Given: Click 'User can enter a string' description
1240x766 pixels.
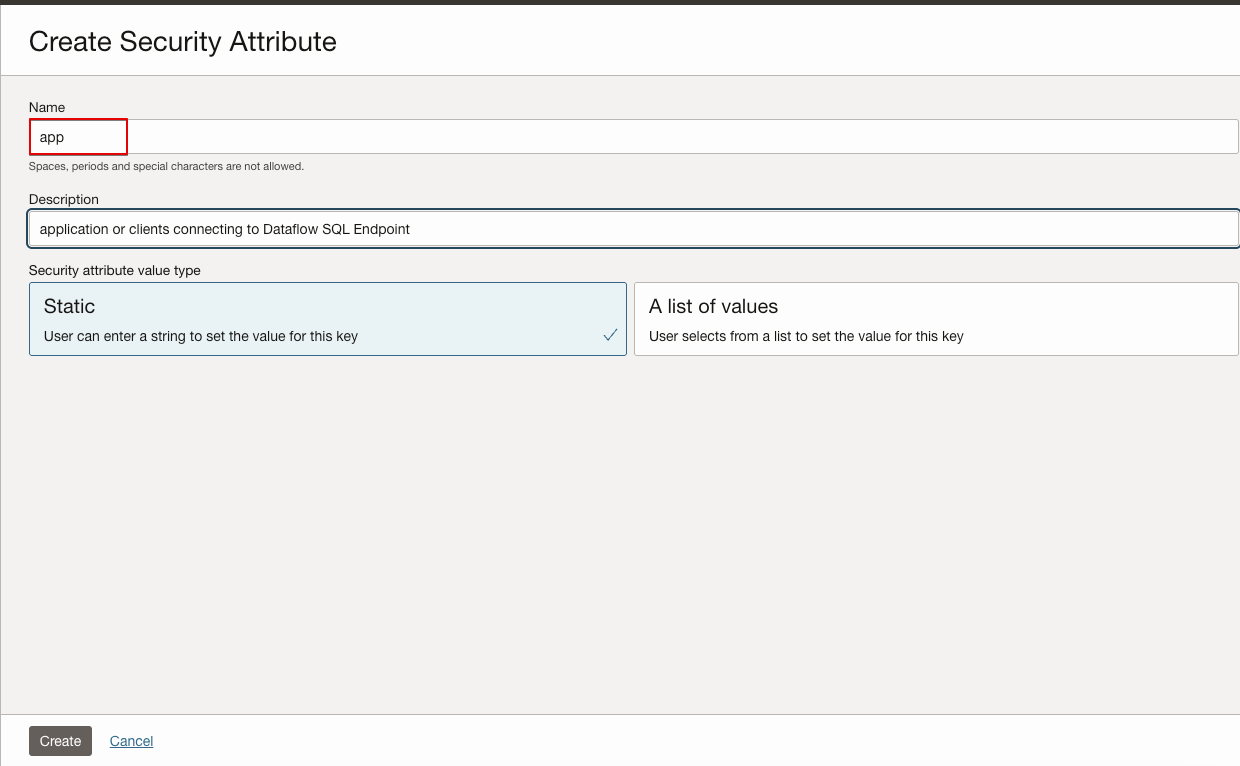Looking at the screenshot, I should 201,336.
